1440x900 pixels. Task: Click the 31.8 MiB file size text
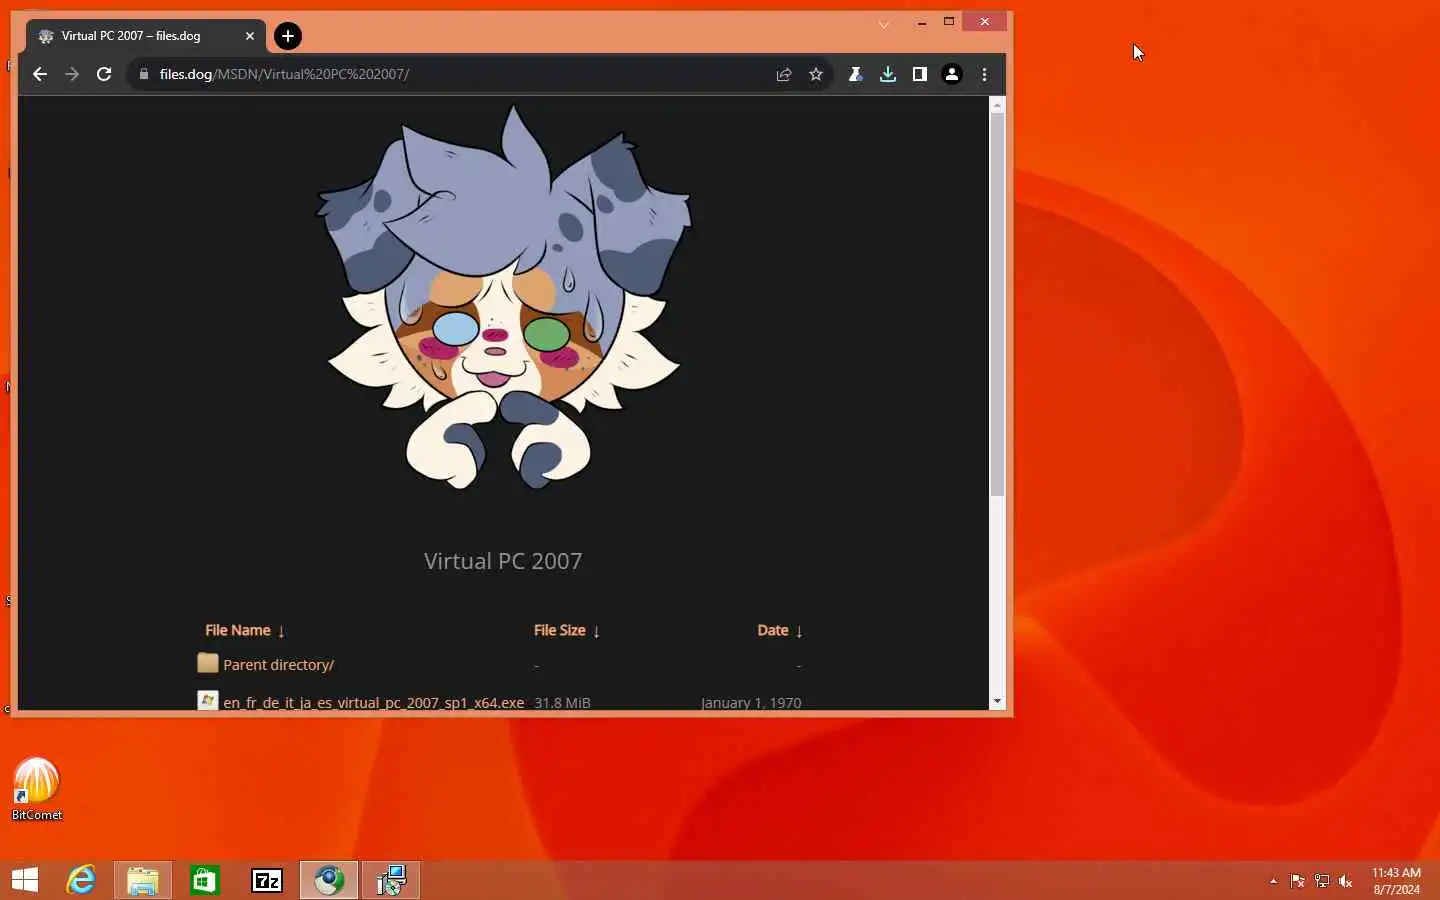click(x=562, y=702)
